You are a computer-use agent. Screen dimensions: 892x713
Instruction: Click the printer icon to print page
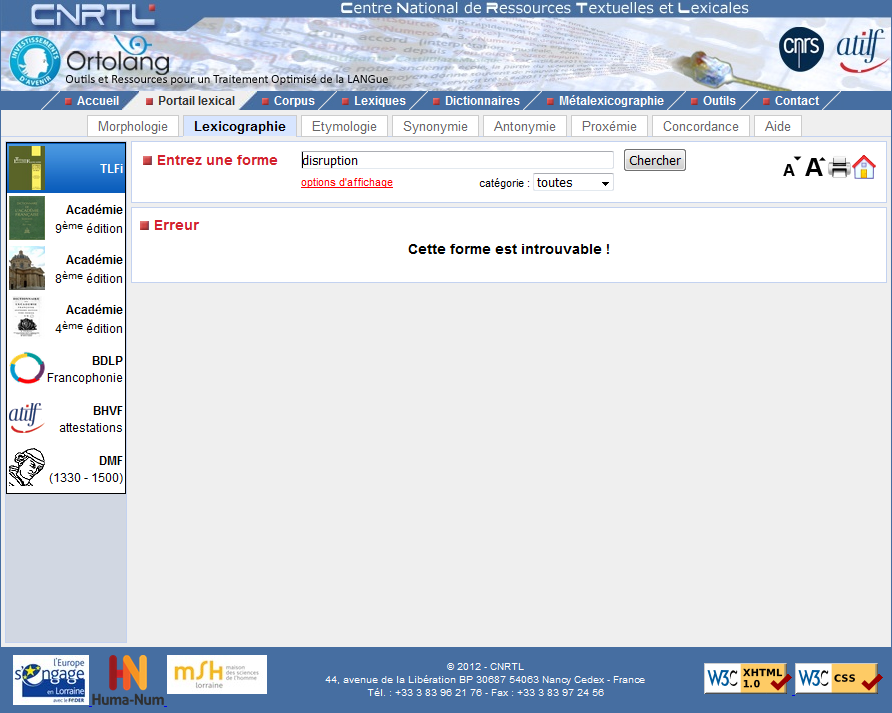click(x=839, y=167)
